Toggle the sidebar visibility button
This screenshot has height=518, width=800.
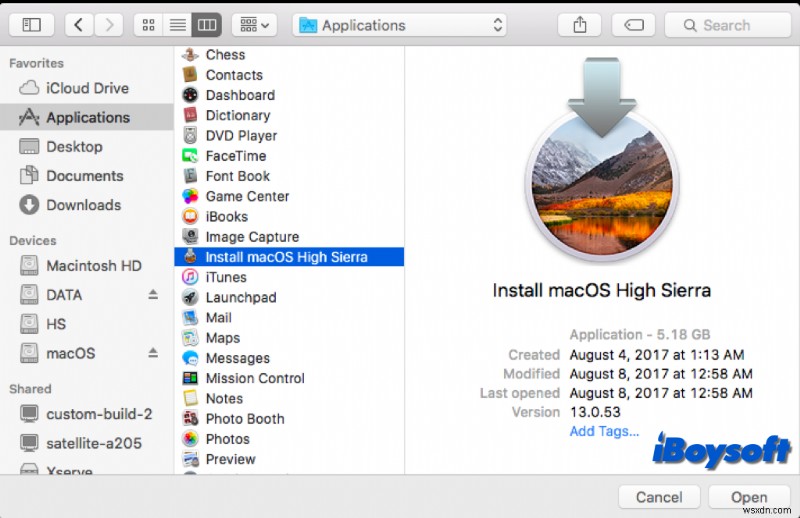(32, 25)
